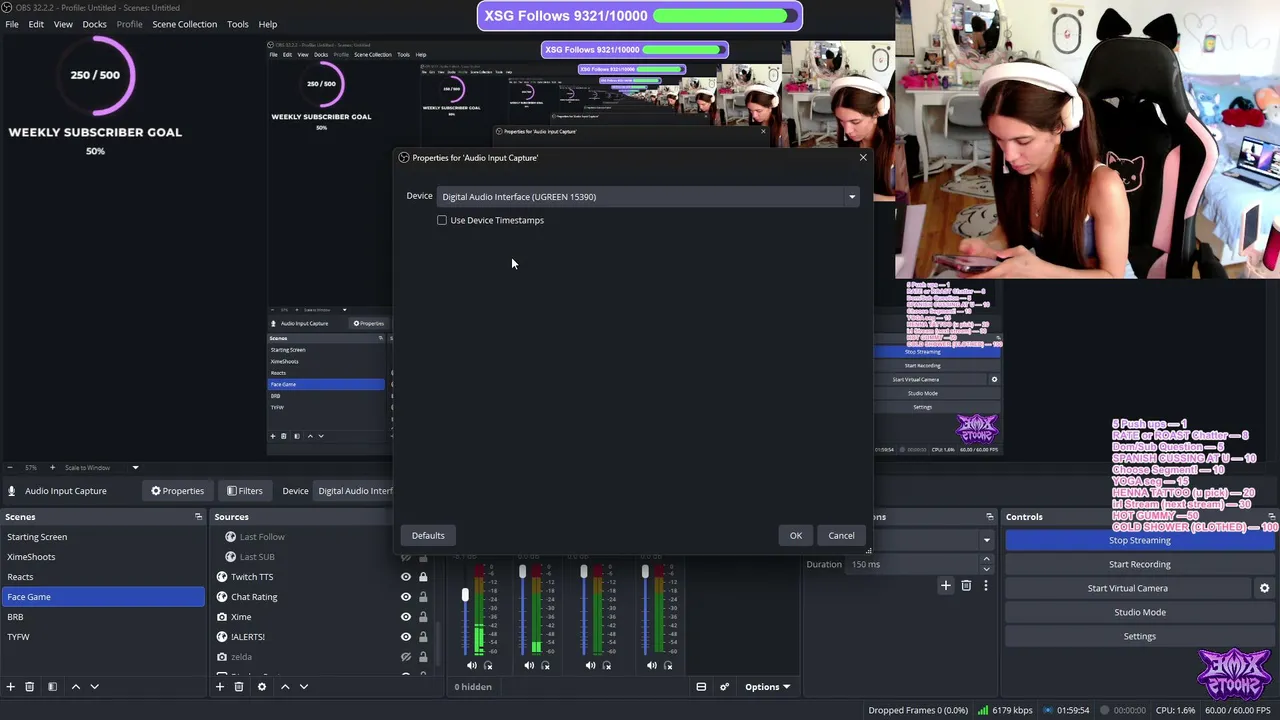Open the transition three-dot menu

point(985,585)
